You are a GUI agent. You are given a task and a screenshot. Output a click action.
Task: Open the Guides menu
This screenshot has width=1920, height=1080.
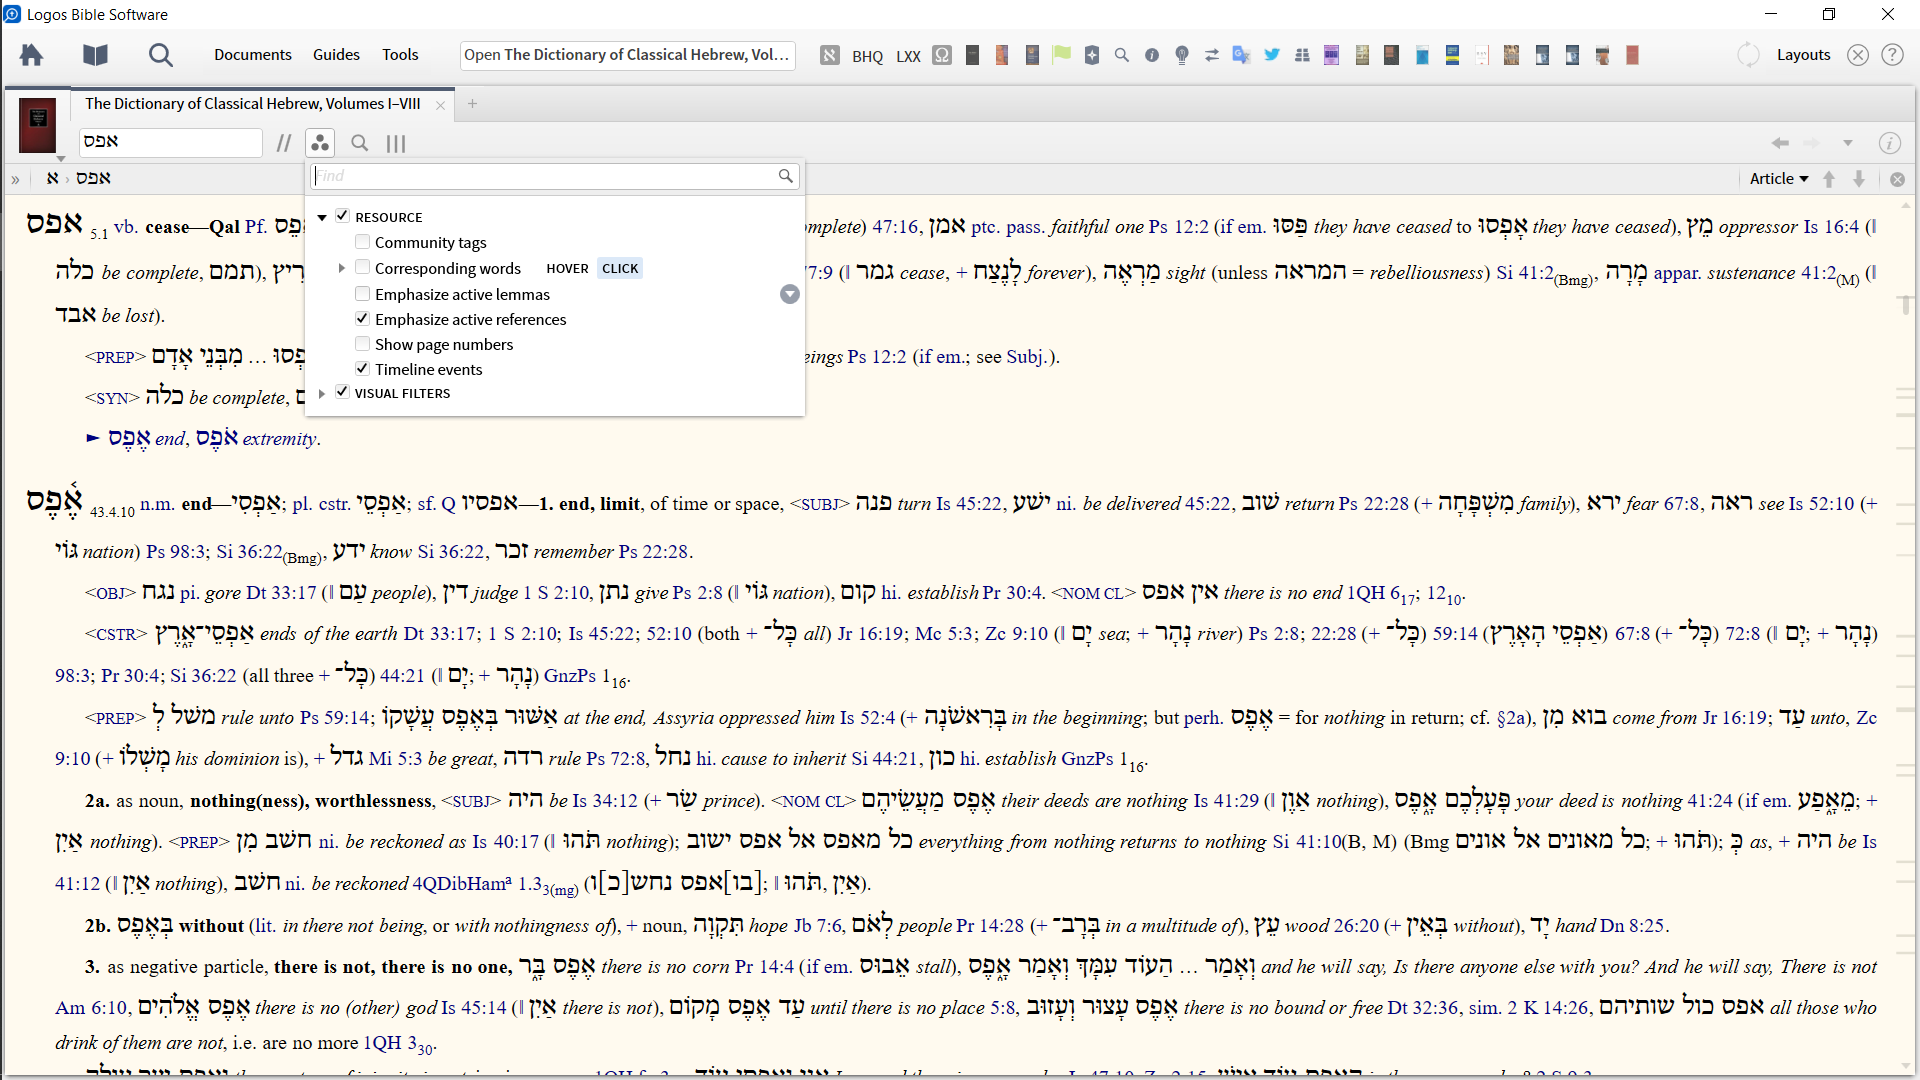[x=336, y=55]
